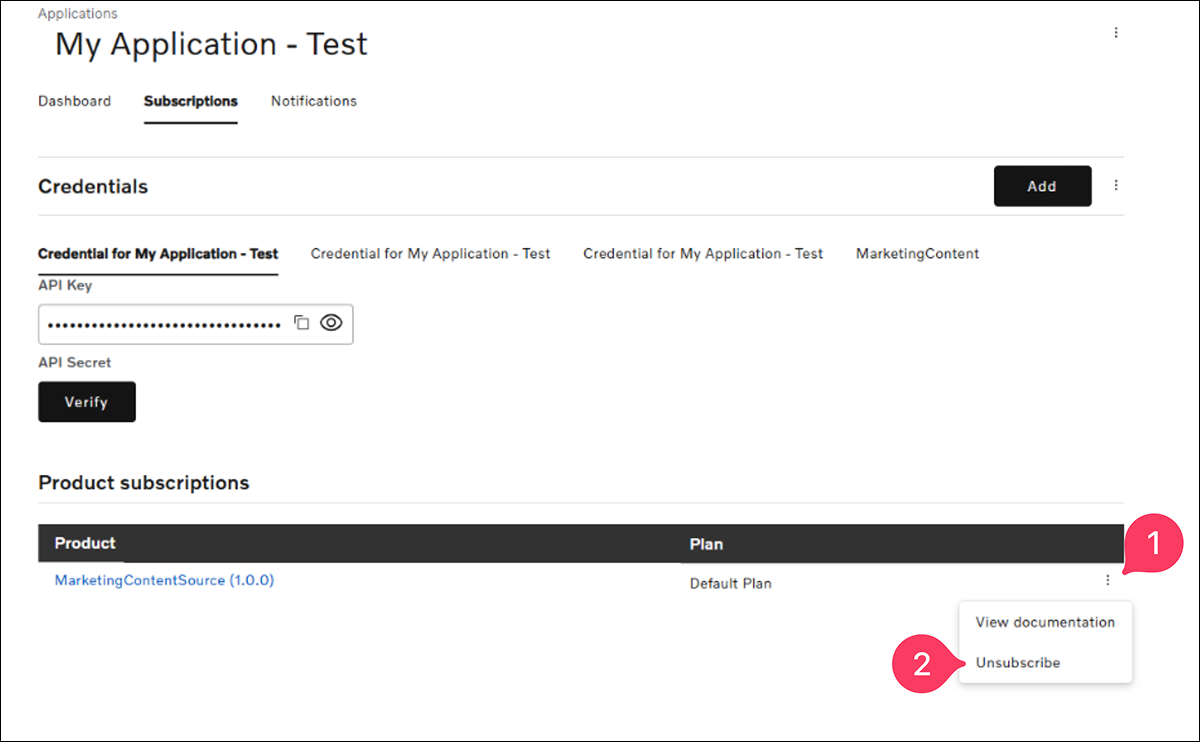Click the Product column header

click(x=85, y=543)
